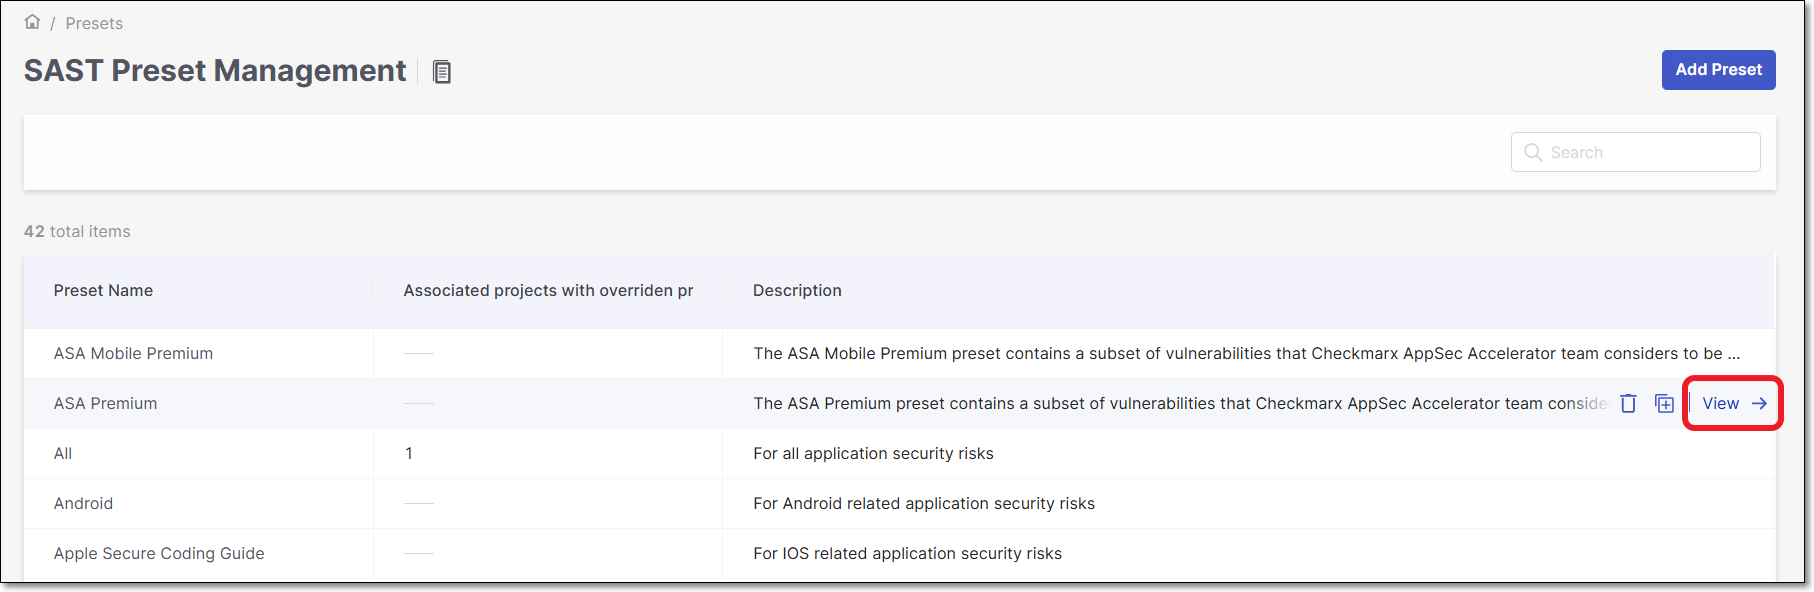
Task: Click the associated projects count of 1
Action: pos(409,453)
